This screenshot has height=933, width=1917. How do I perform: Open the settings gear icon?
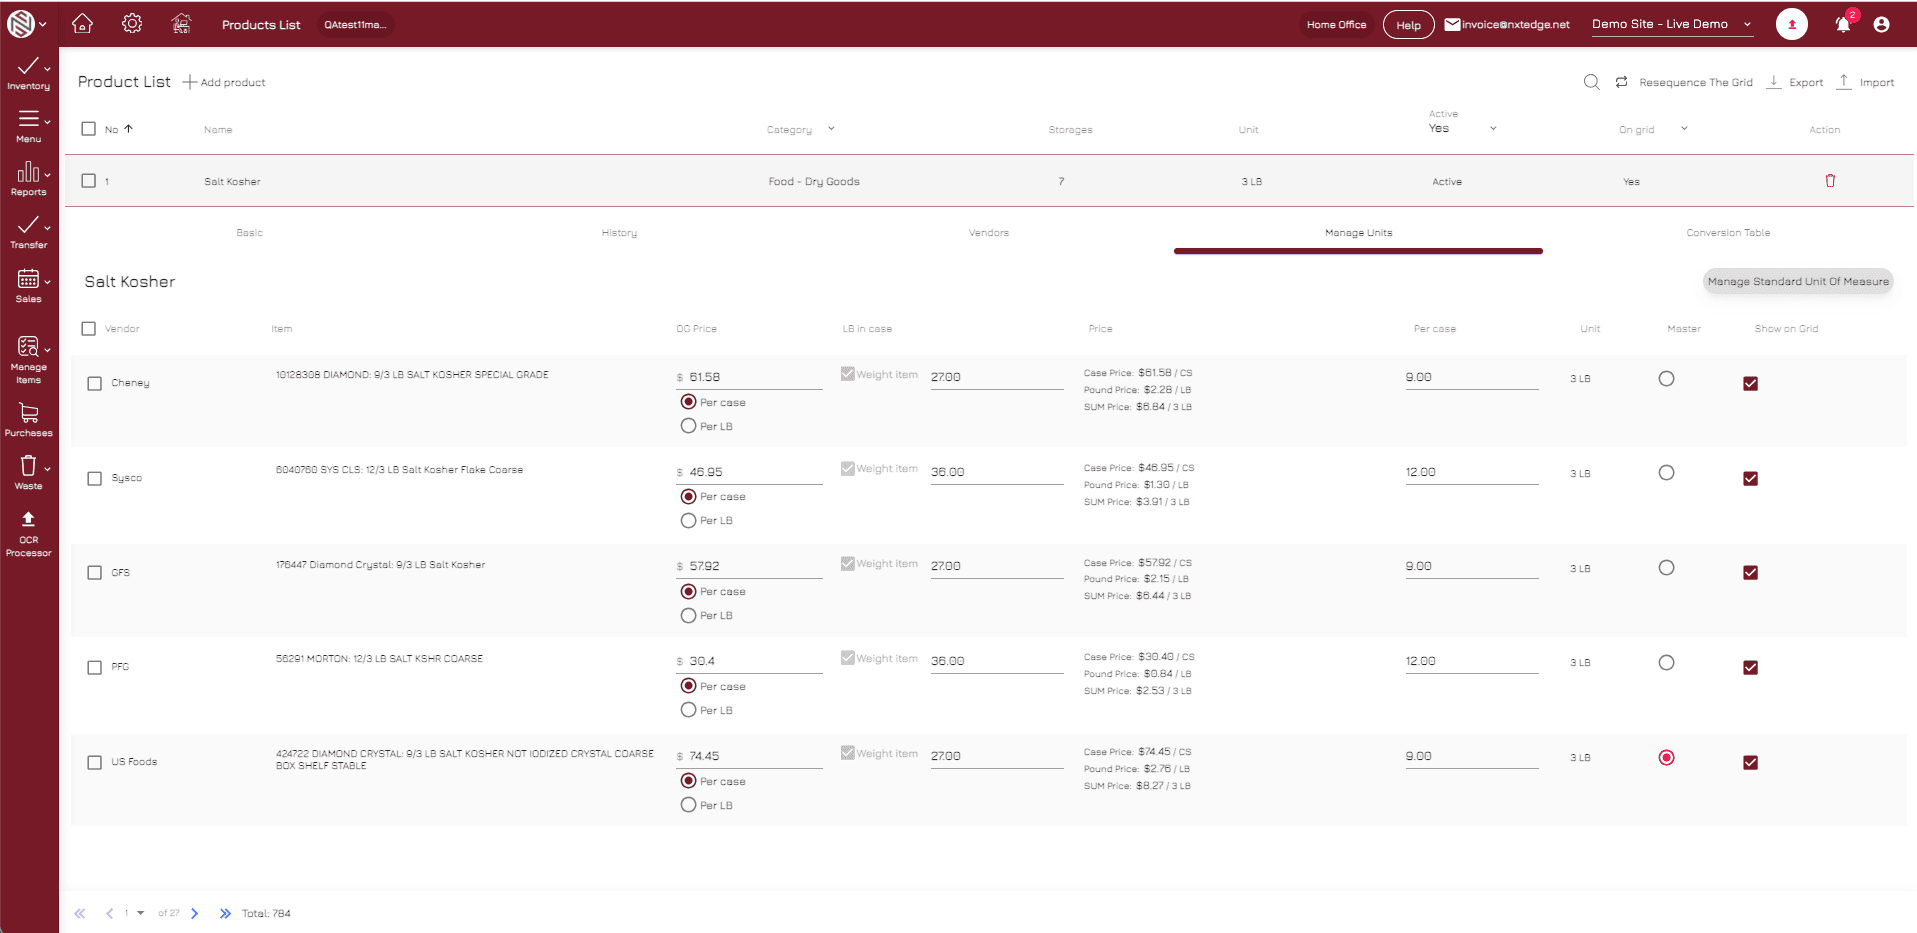tap(132, 24)
